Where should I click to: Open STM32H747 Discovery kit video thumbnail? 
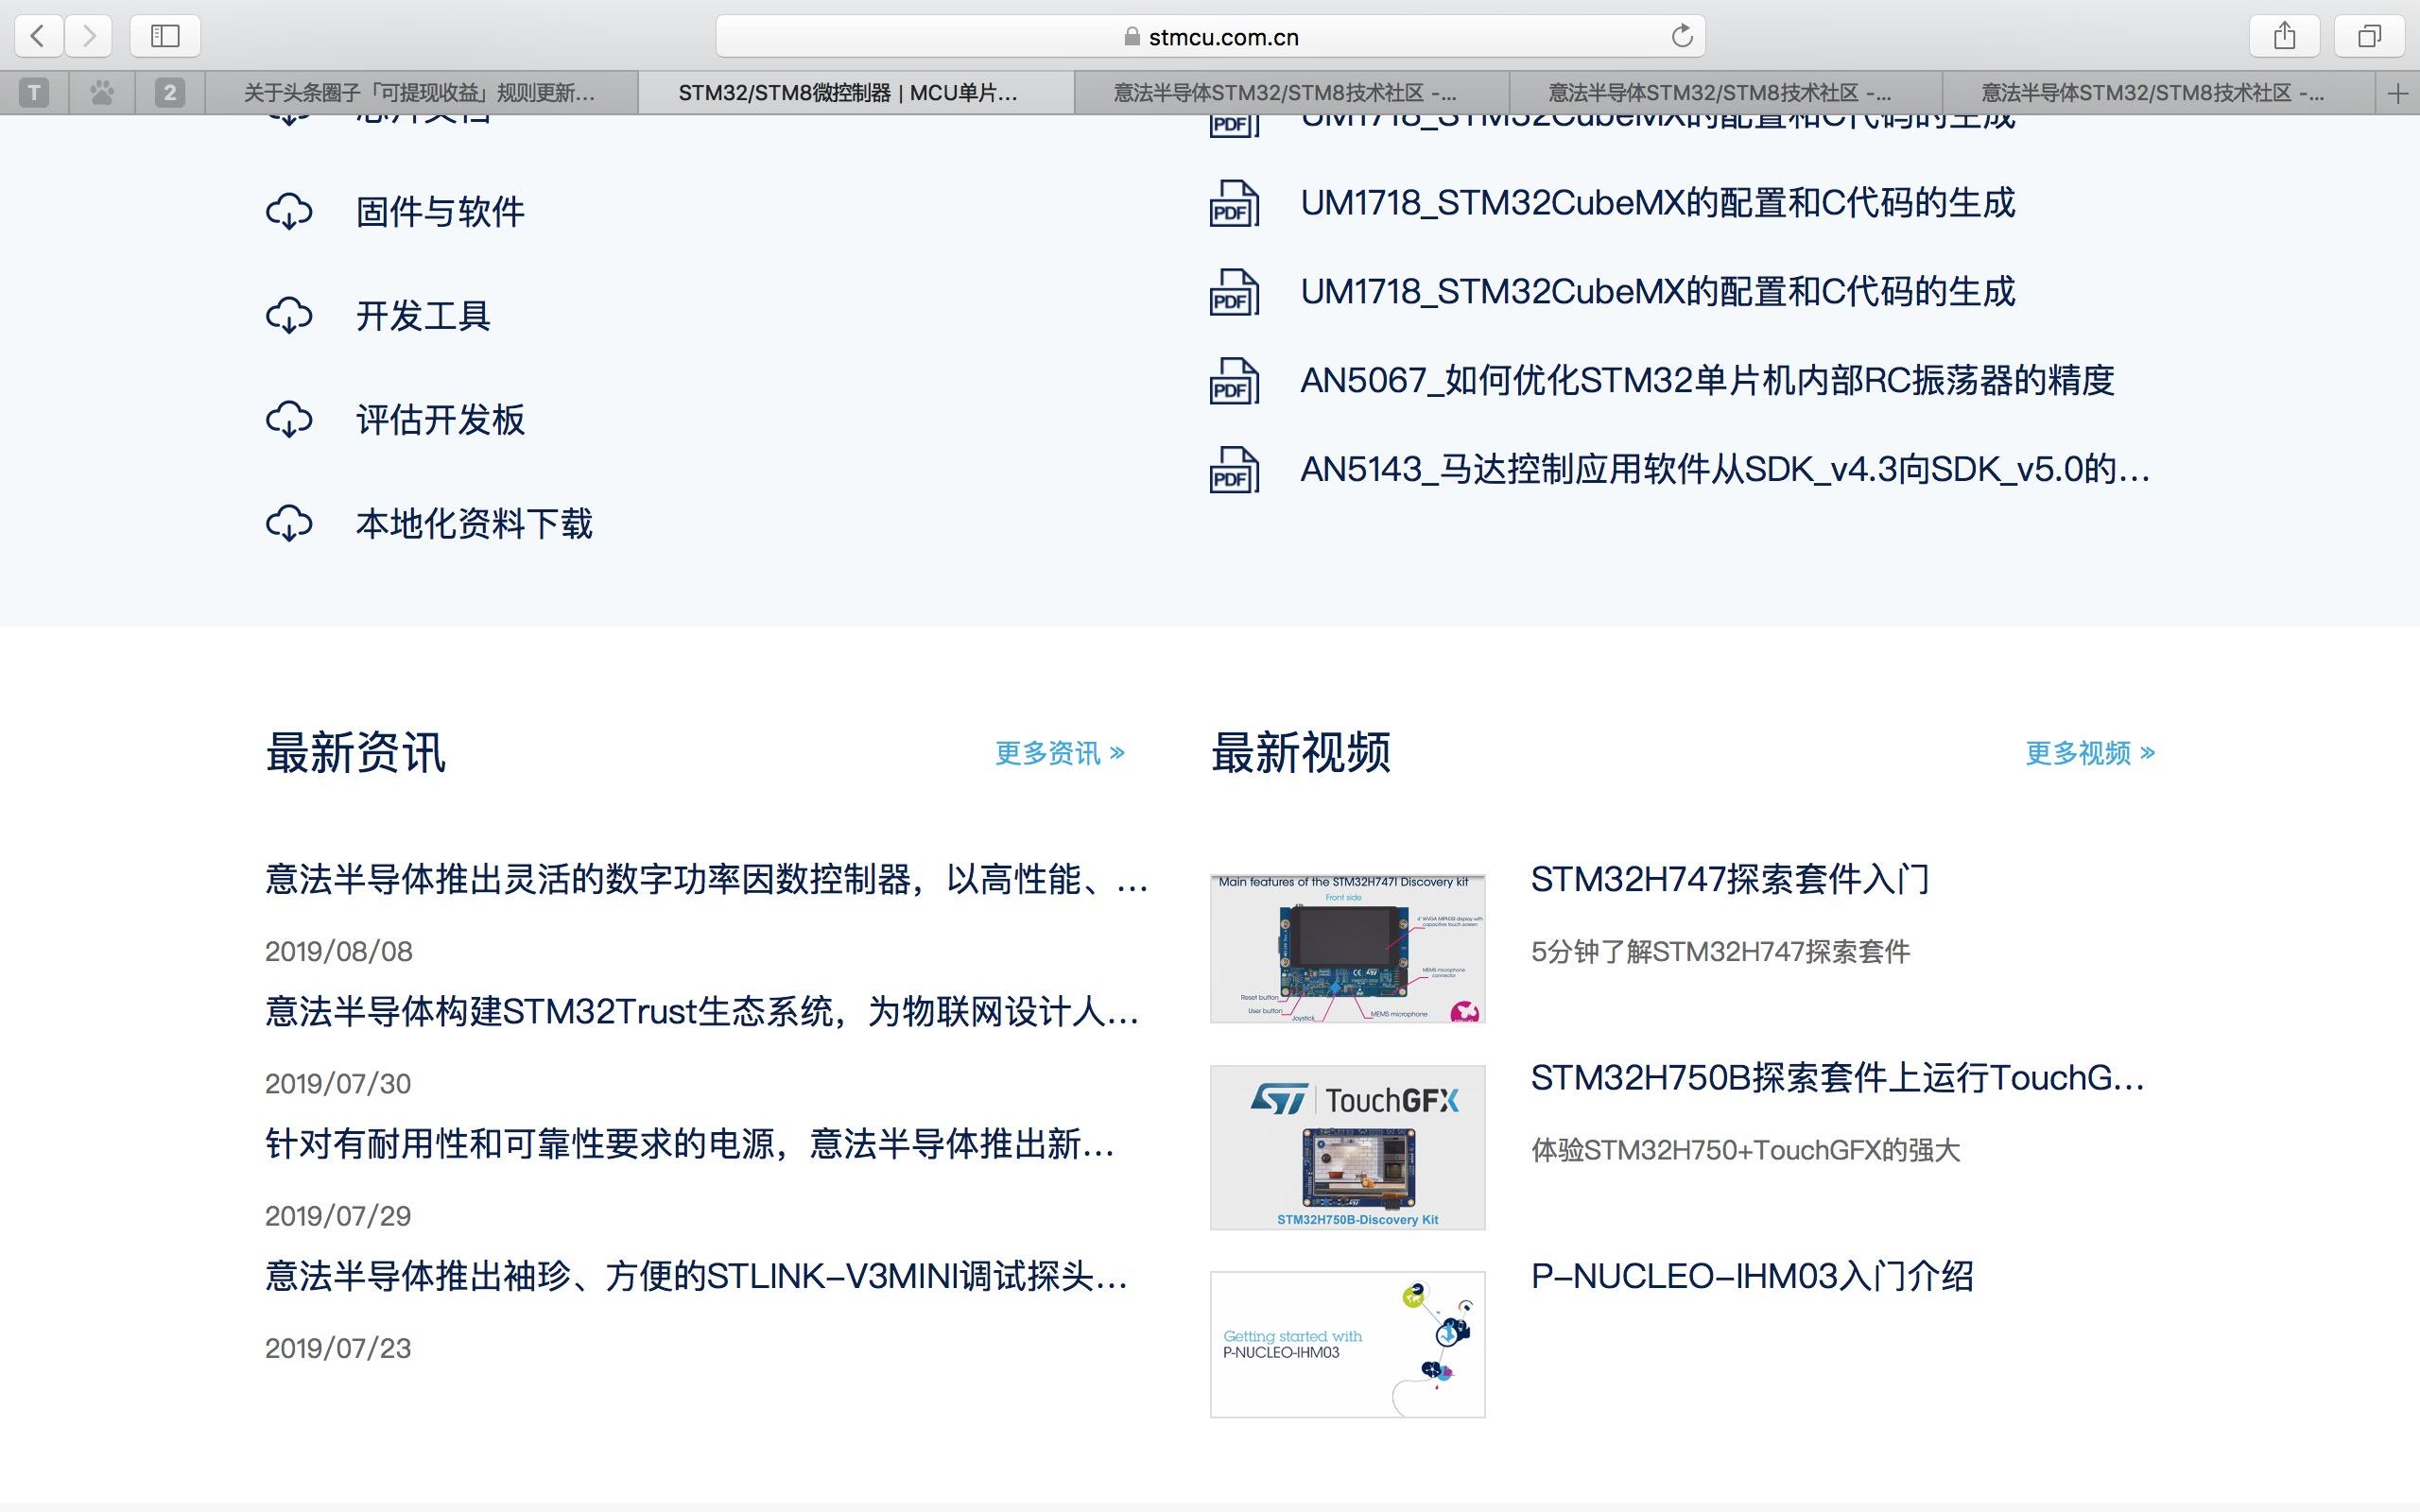(x=1347, y=948)
